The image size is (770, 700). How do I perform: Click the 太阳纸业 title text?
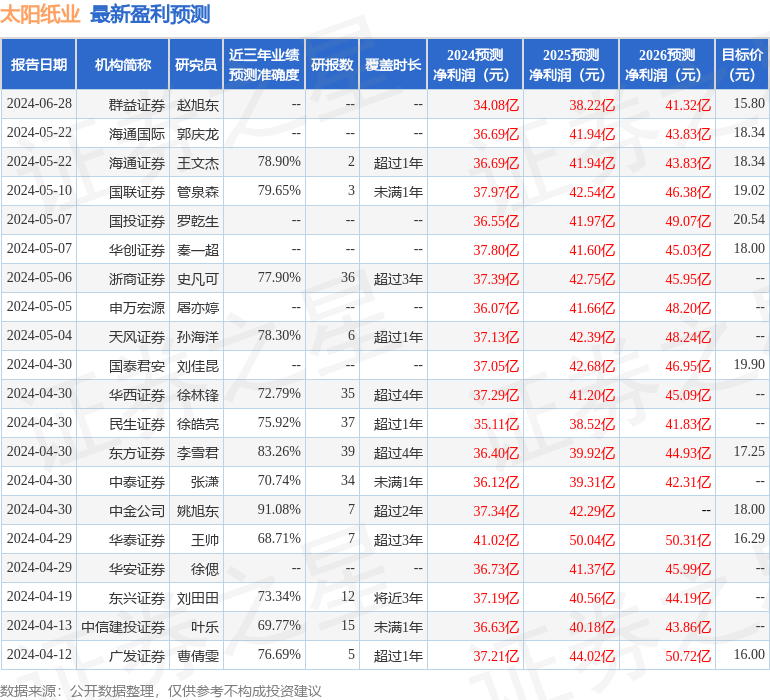[x=40, y=14]
